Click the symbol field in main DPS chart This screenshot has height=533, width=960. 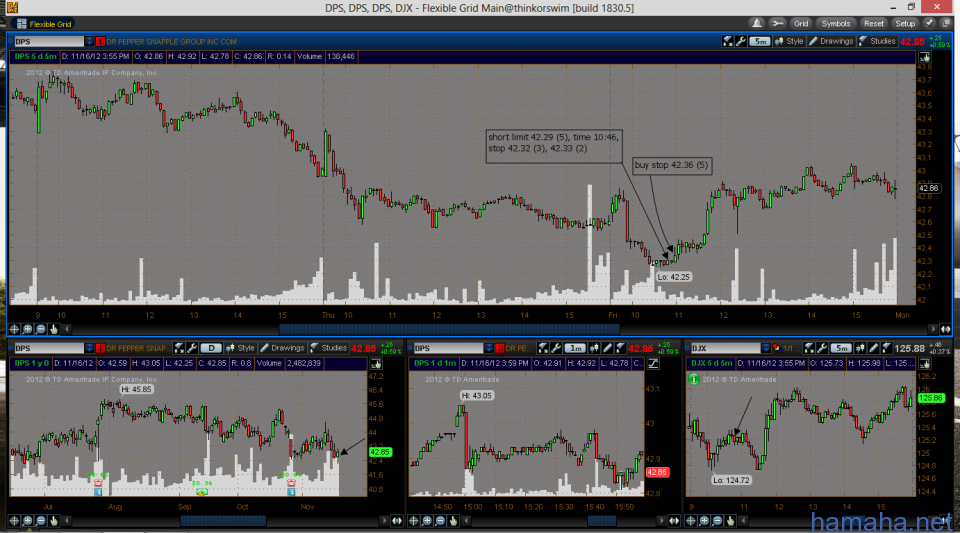48,42
